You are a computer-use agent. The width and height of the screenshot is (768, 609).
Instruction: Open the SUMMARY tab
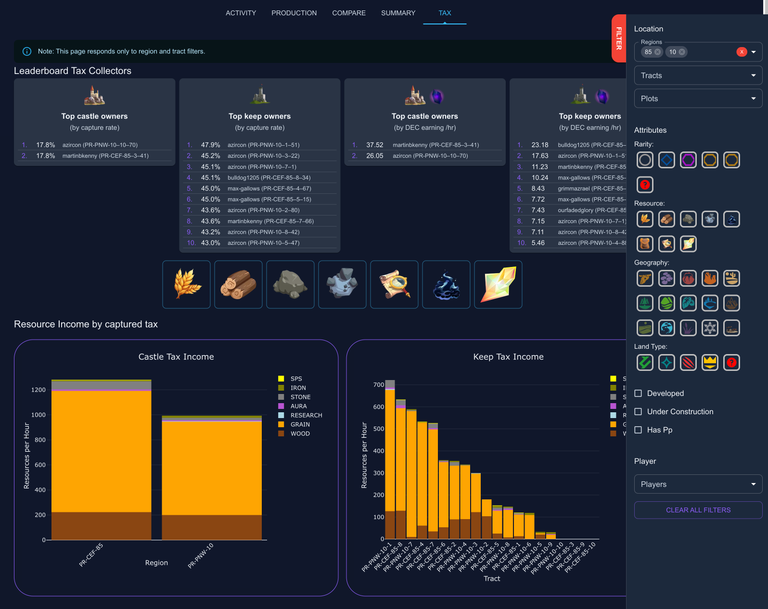click(x=398, y=13)
